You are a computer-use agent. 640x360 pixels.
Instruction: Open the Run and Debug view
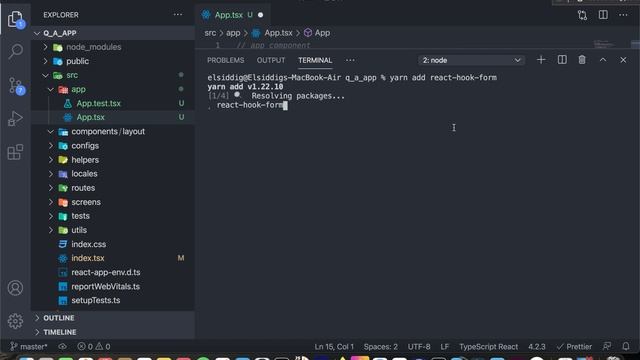16,118
